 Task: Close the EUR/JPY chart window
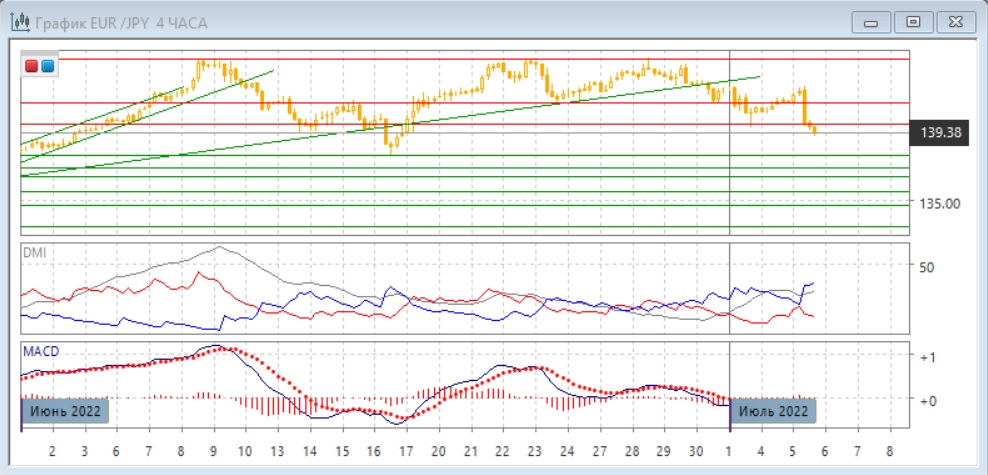tap(954, 21)
